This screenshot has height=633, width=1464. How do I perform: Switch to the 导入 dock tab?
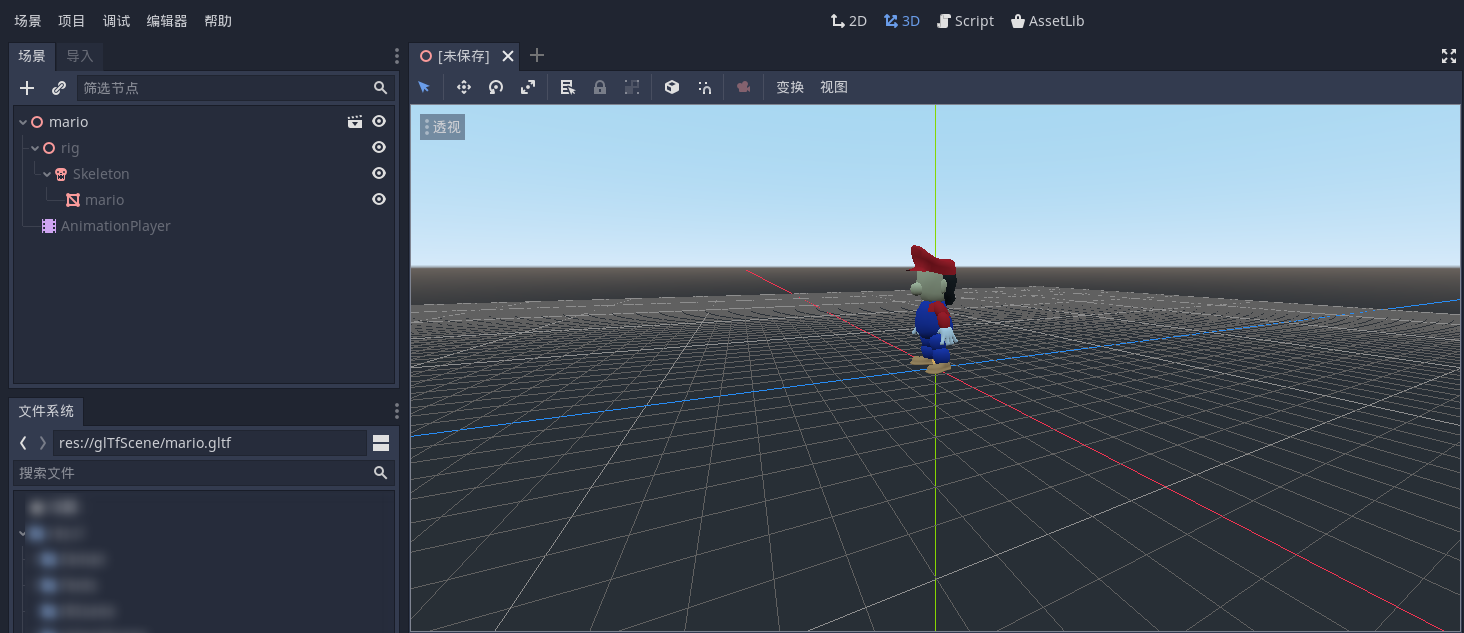80,56
